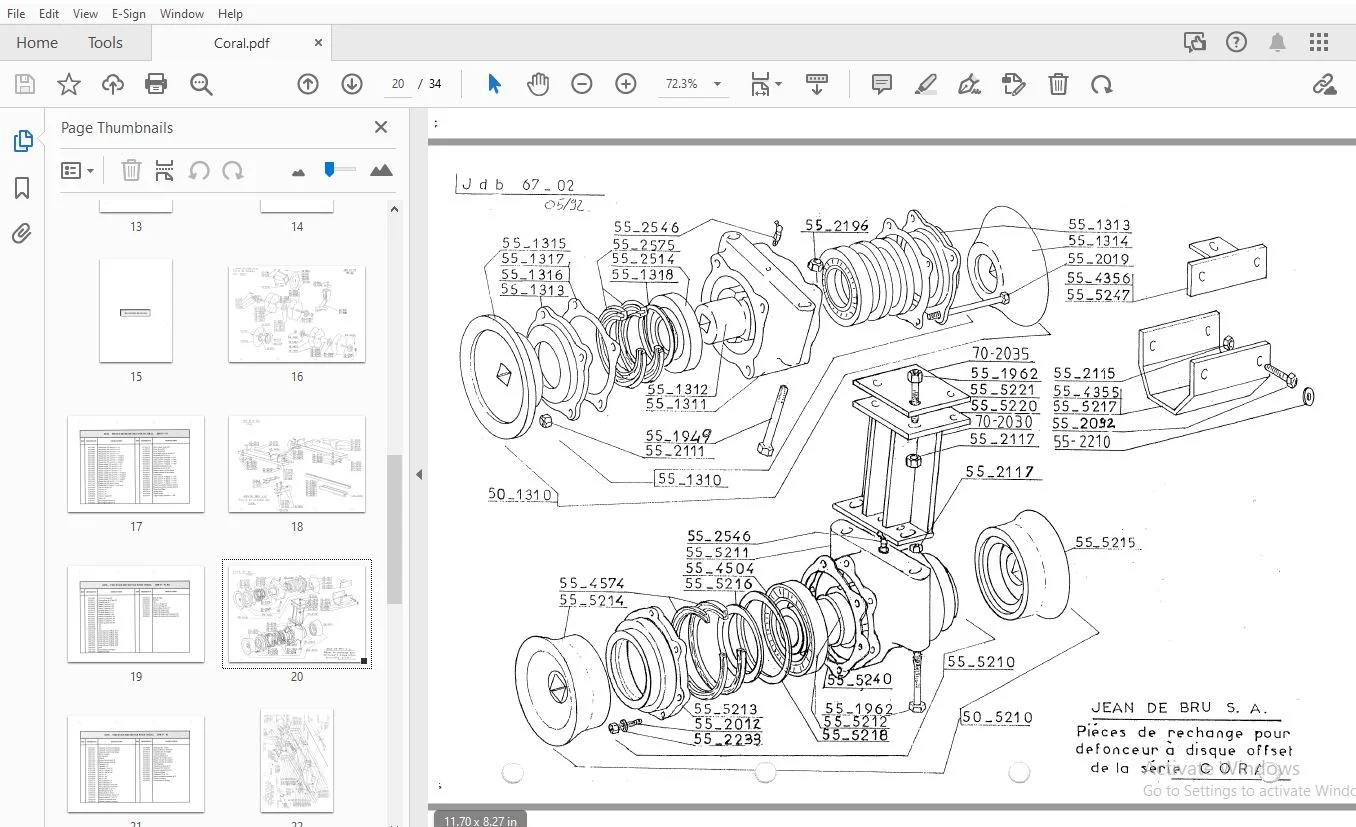Click the thumbnail size slider handle
The image size is (1356, 827).
tap(329, 170)
